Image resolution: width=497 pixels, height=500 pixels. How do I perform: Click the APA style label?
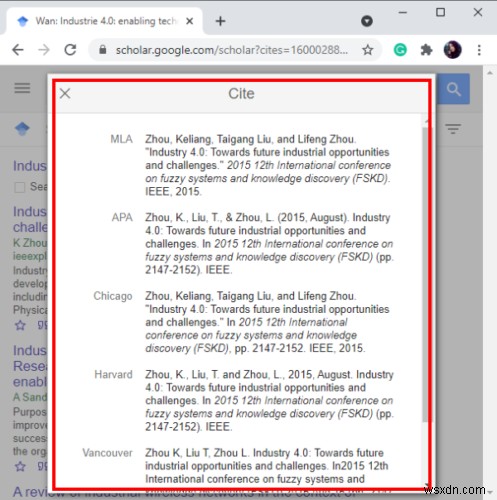122,217
